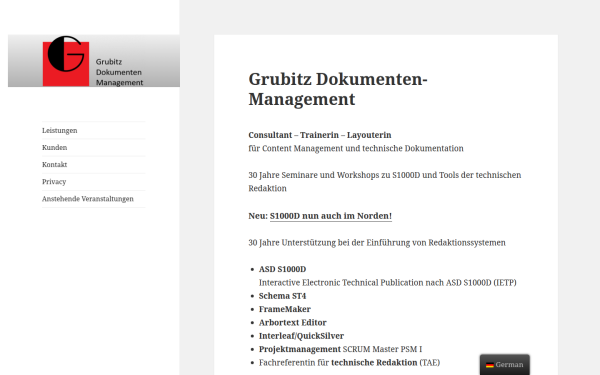This screenshot has height=375, width=600.
Task: Click the 'Arbortext Editor' list entry
Action: 293,323
